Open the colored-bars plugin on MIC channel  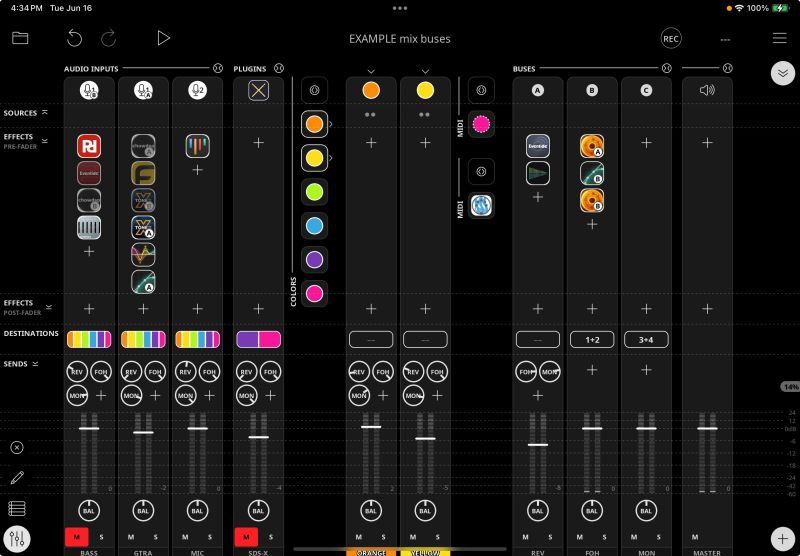[x=197, y=146]
